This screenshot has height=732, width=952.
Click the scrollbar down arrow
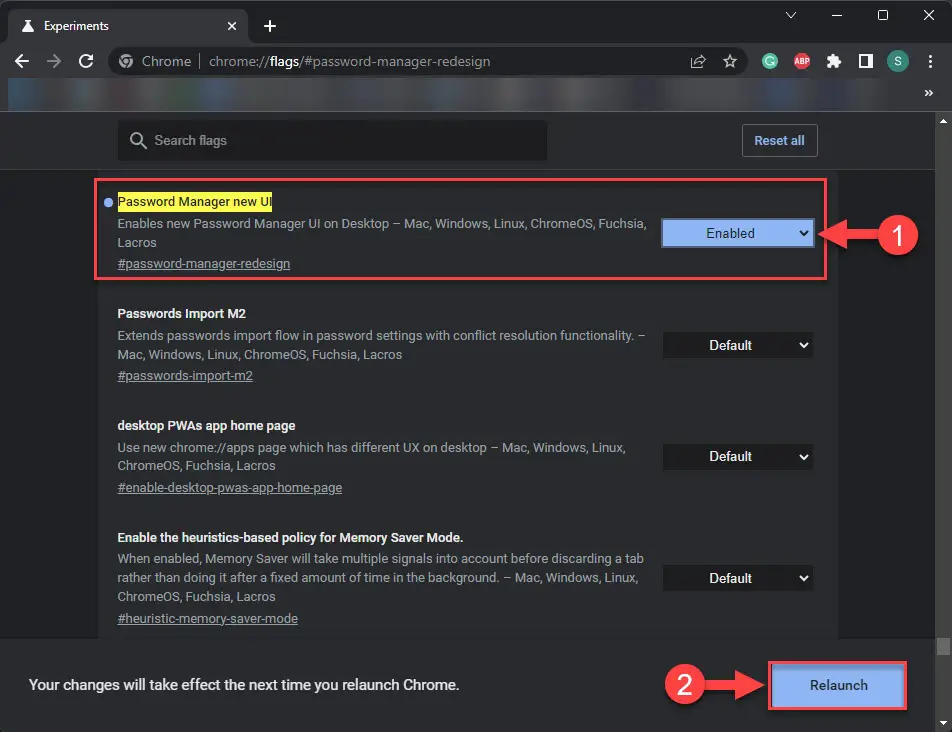tap(943, 722)
